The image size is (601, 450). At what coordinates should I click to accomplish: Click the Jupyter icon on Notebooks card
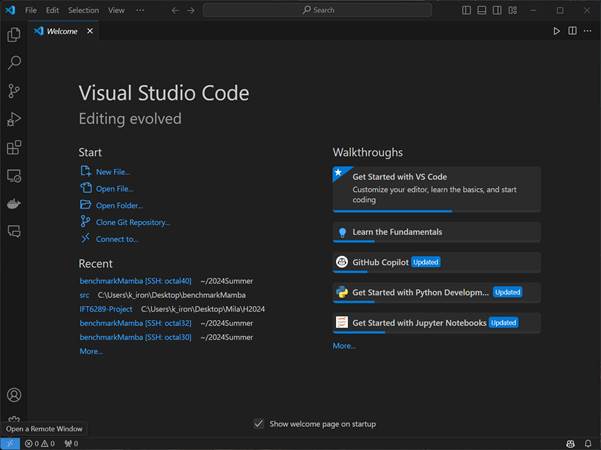342,322
